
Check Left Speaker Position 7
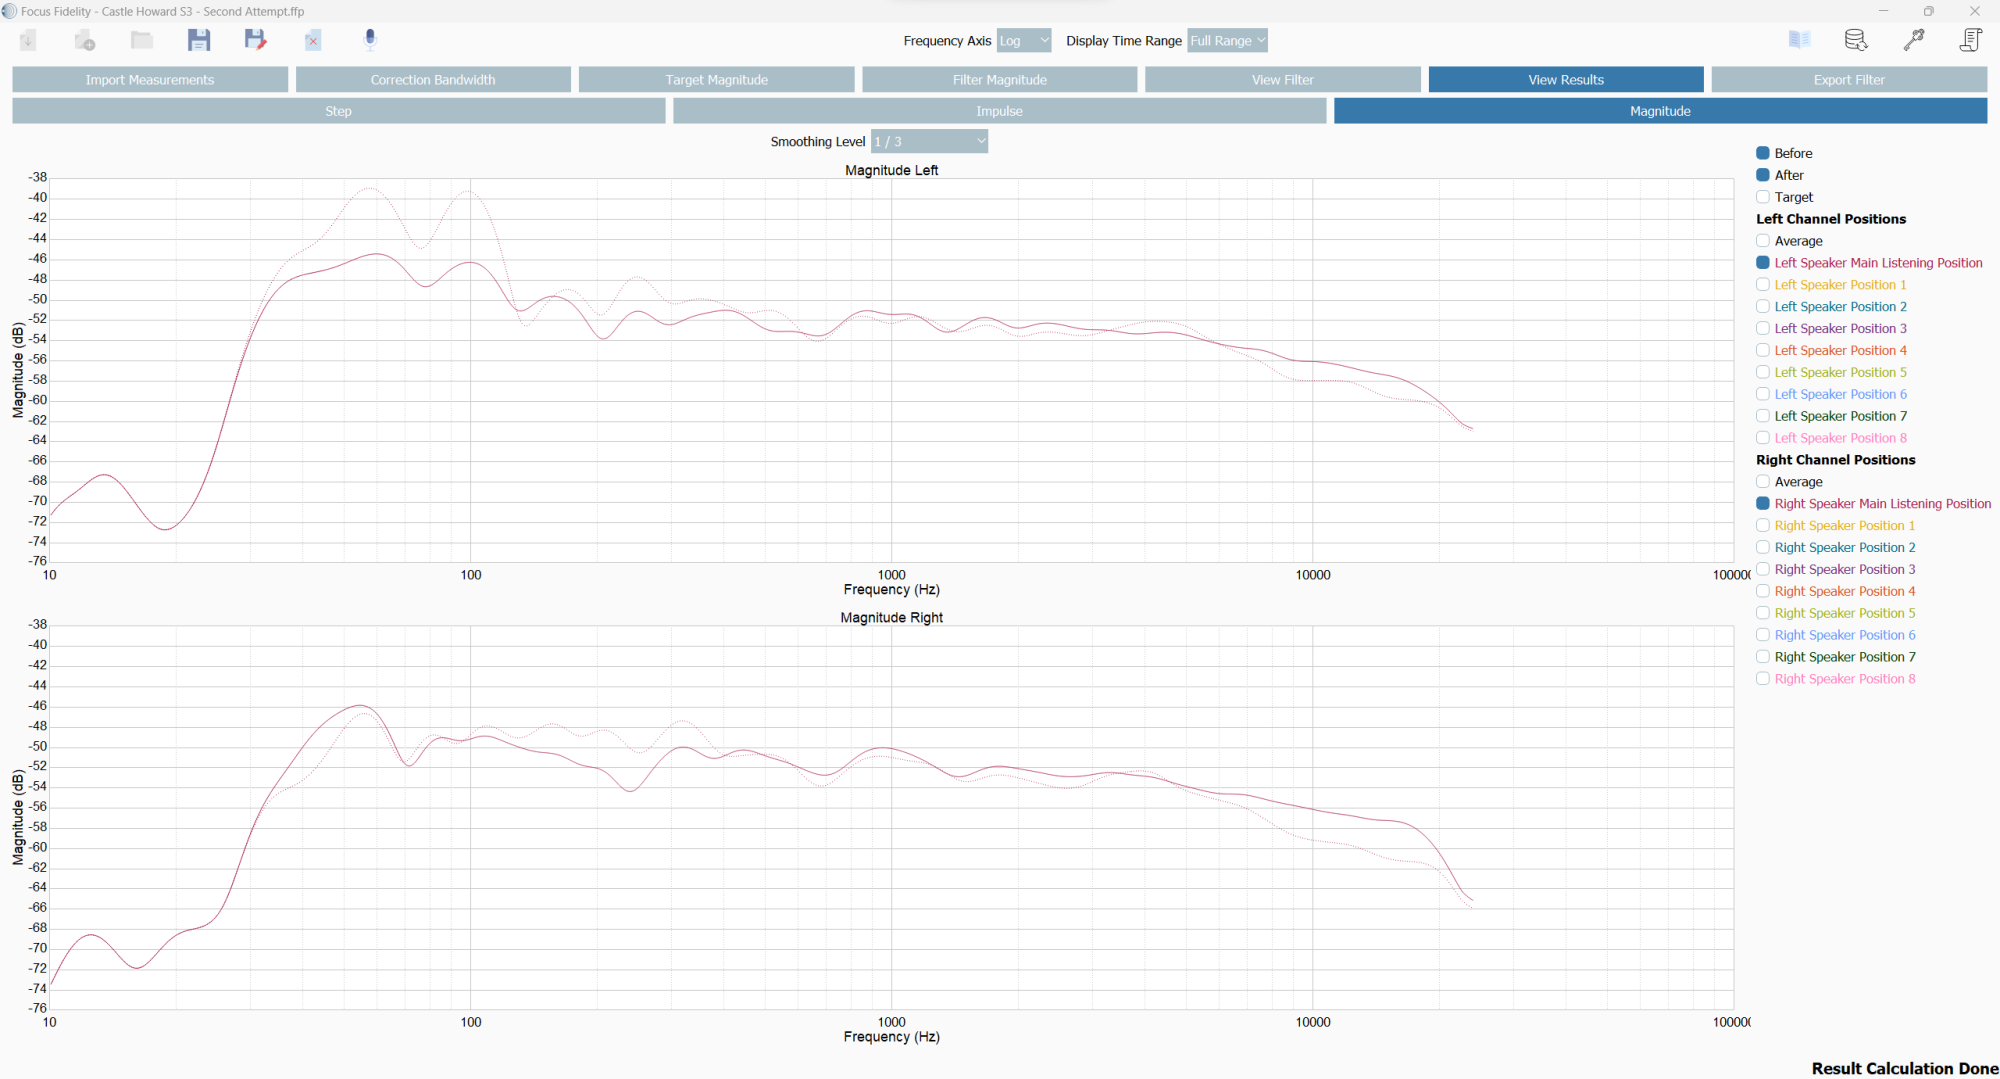click(1763, 416)
